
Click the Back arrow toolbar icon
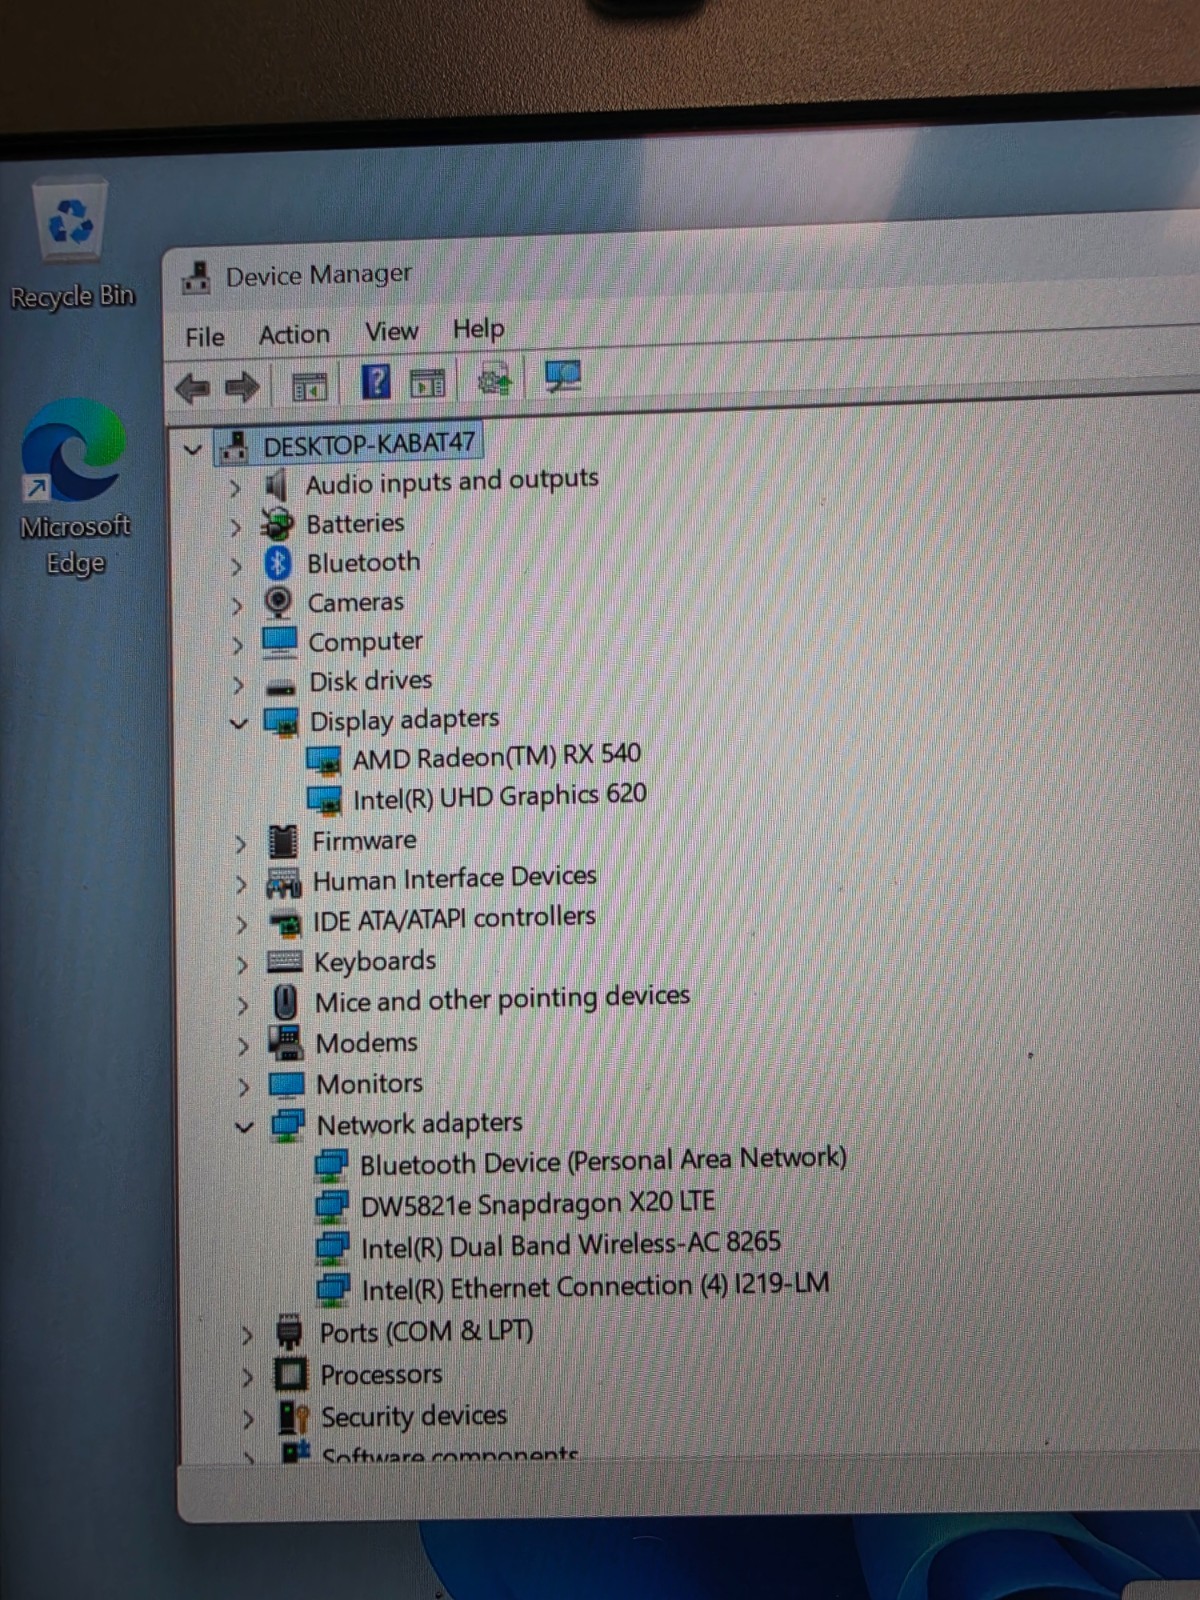tap(193, 388)
